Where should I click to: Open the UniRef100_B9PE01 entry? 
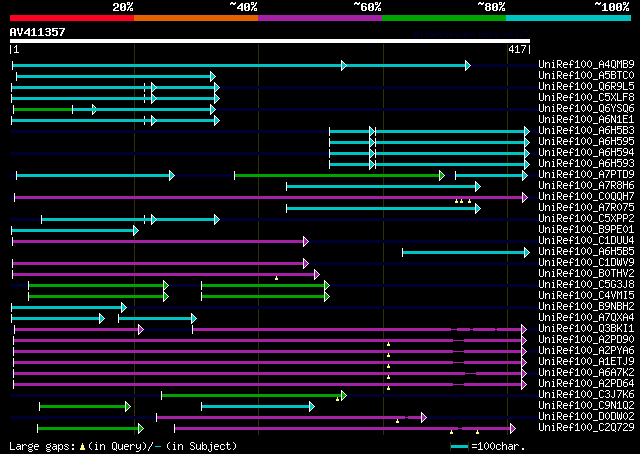tap(586, 229)
